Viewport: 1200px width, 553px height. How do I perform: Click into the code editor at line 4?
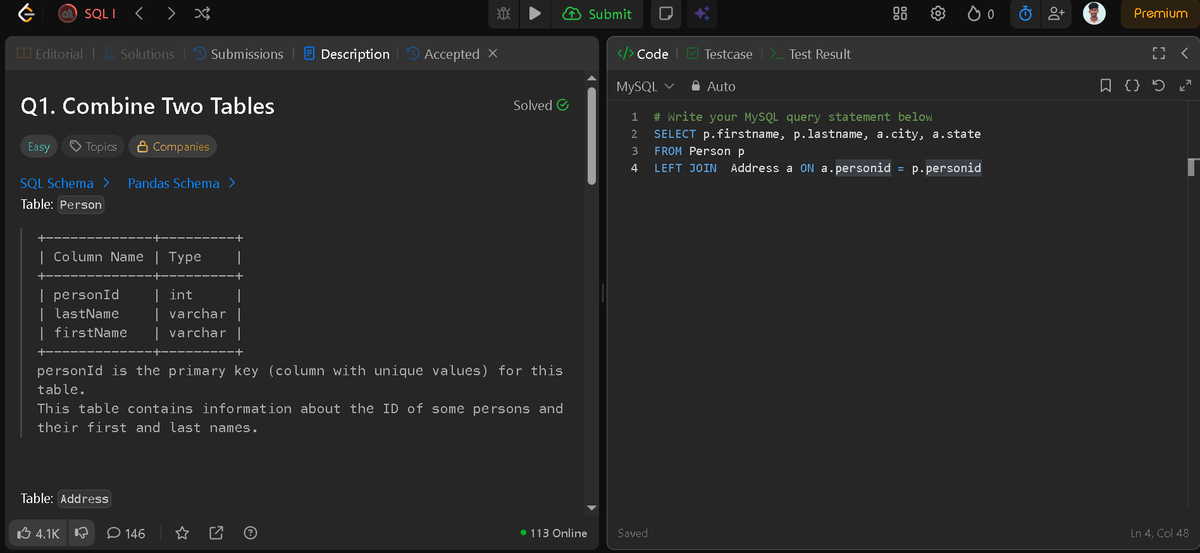pos(817,168)
